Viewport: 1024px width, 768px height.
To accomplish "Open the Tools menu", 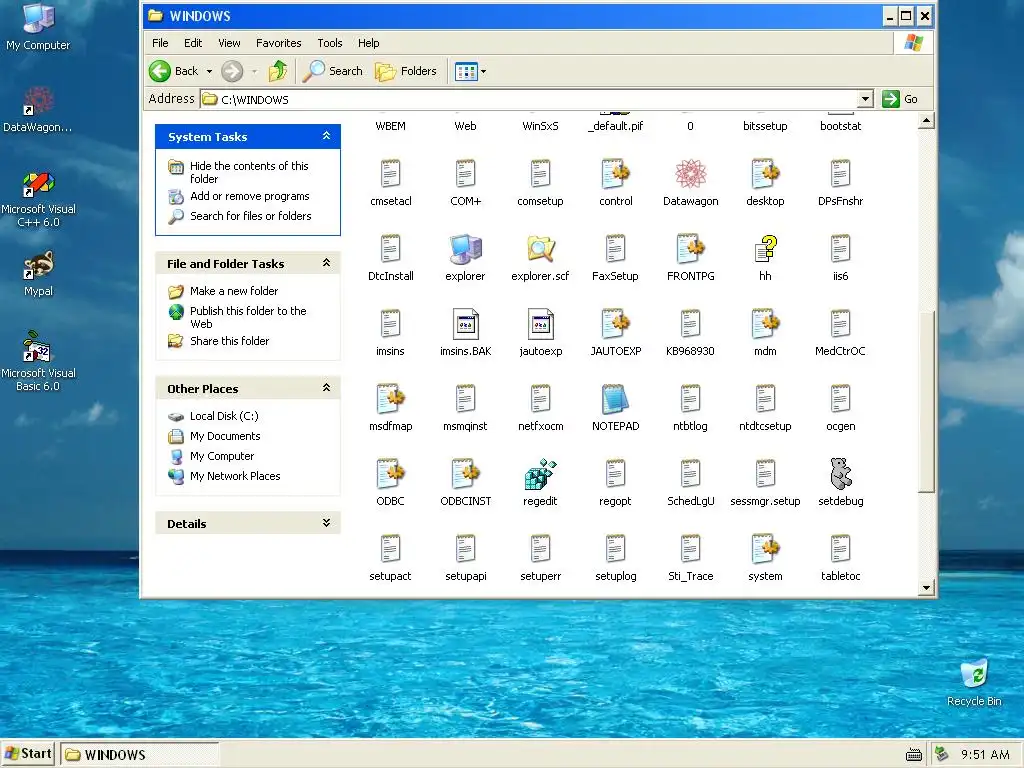I will (330, 43).
